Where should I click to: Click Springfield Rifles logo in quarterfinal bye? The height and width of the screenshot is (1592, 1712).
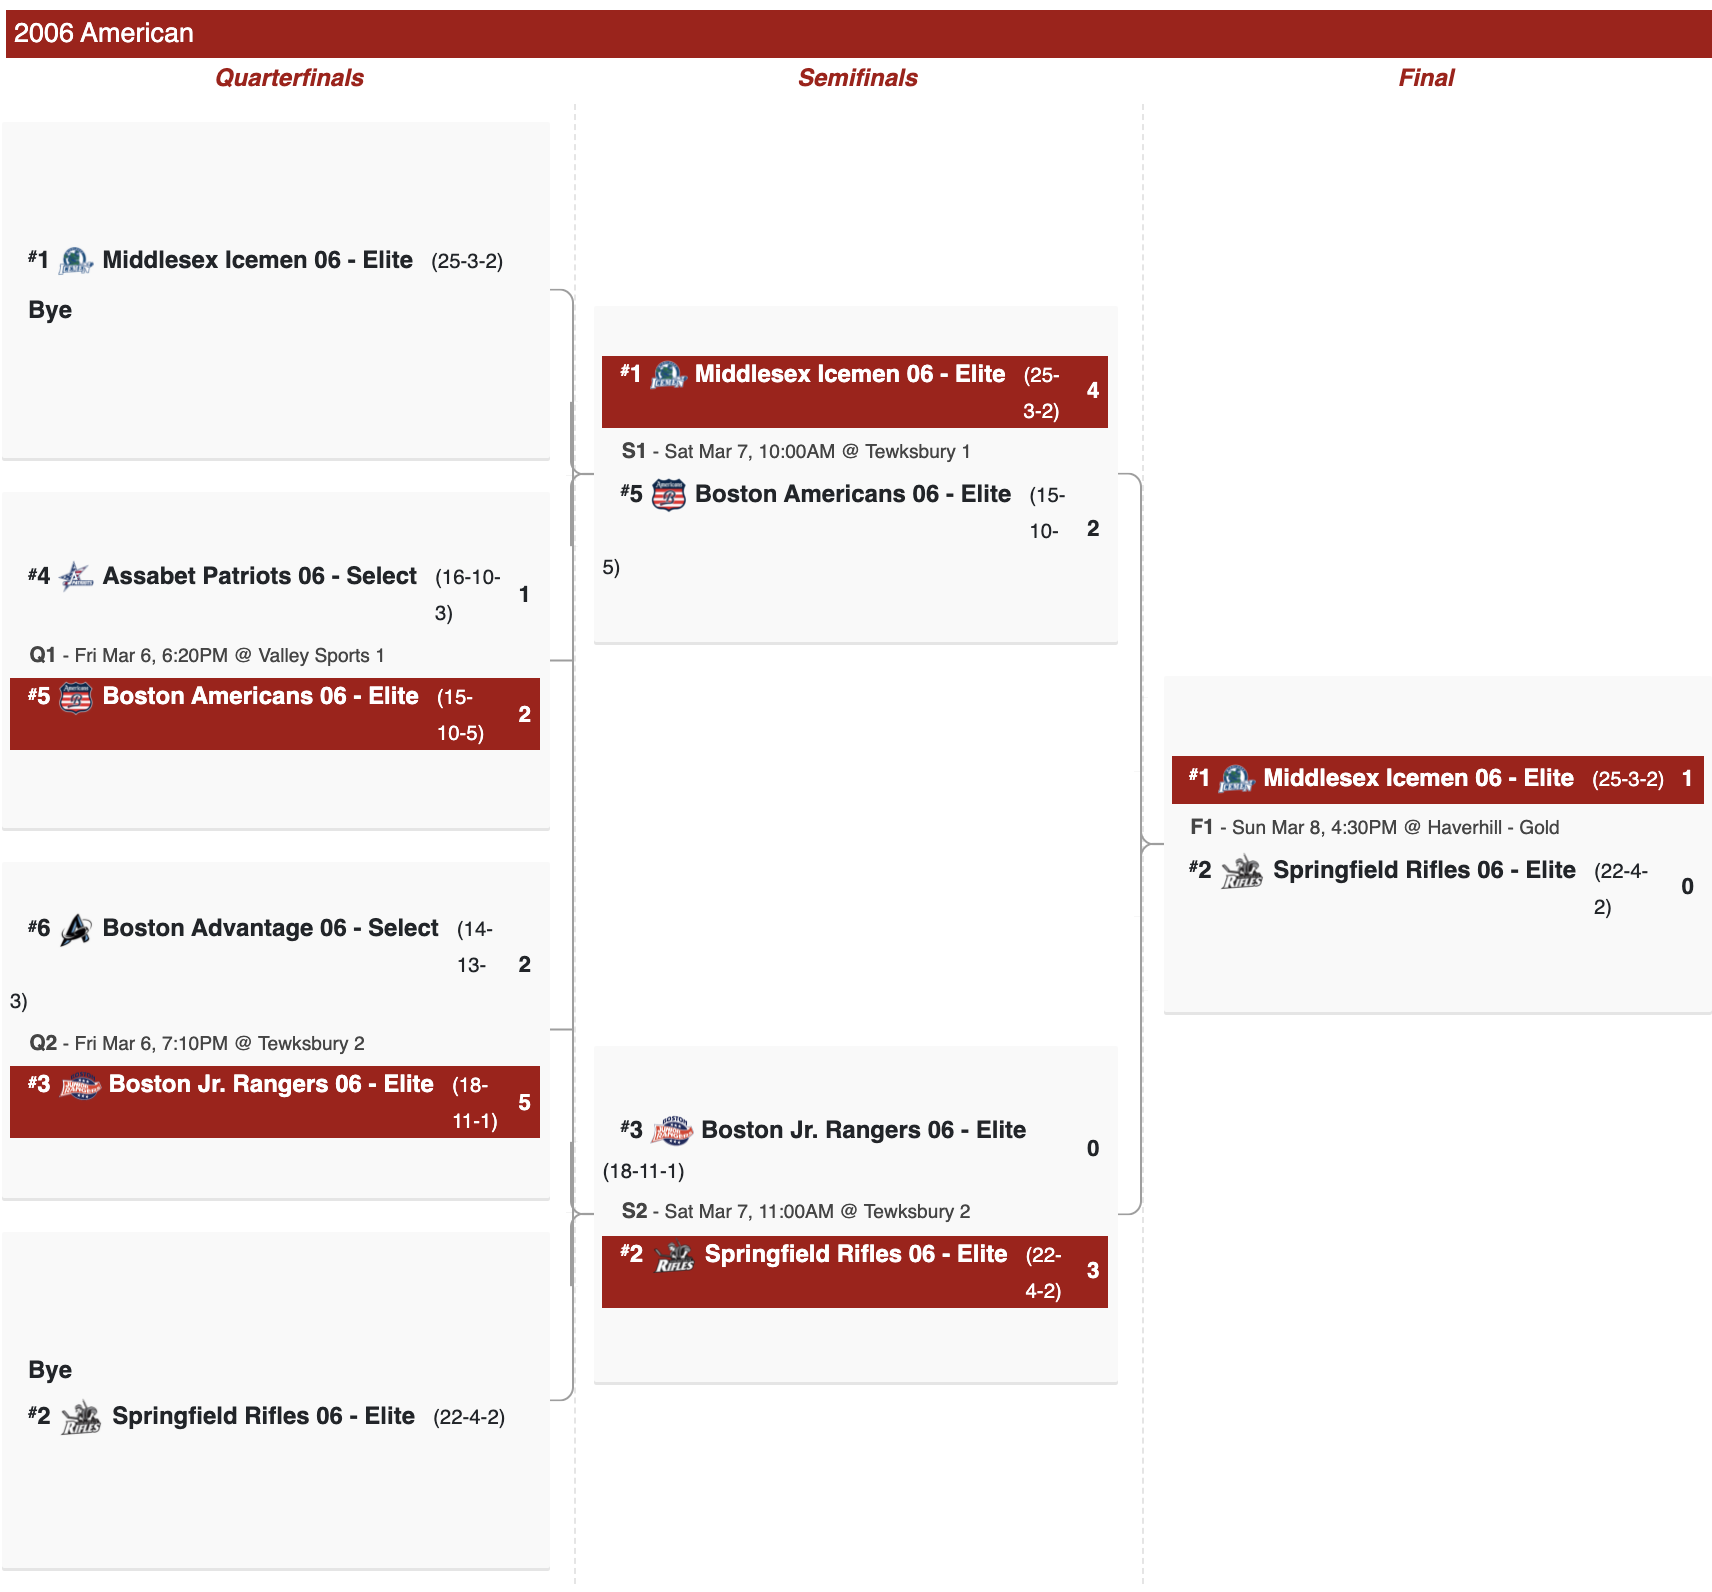[81, 1417]
